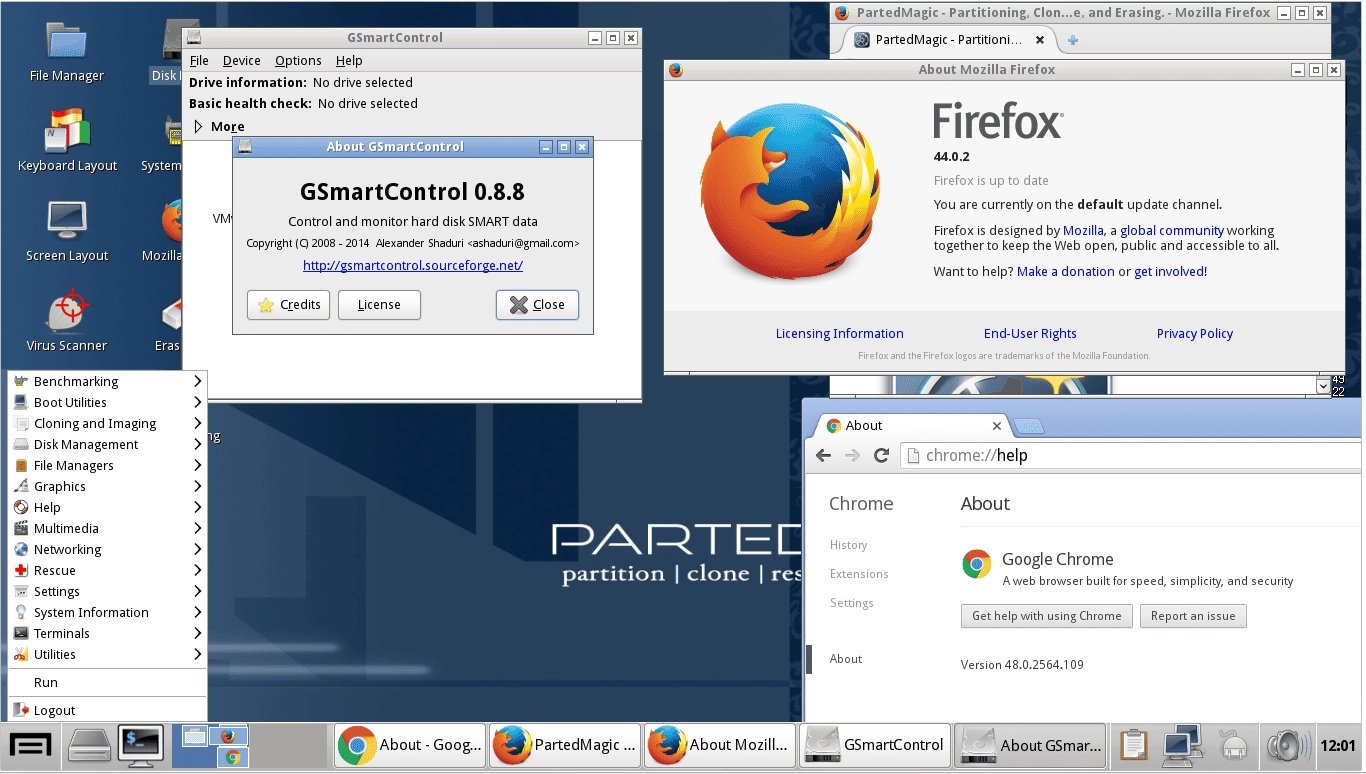Image resolution: width=1366 pixels, height=774 pixels.
Task: Open a new tab in Firefox
Action: [x=1072, y=40]
